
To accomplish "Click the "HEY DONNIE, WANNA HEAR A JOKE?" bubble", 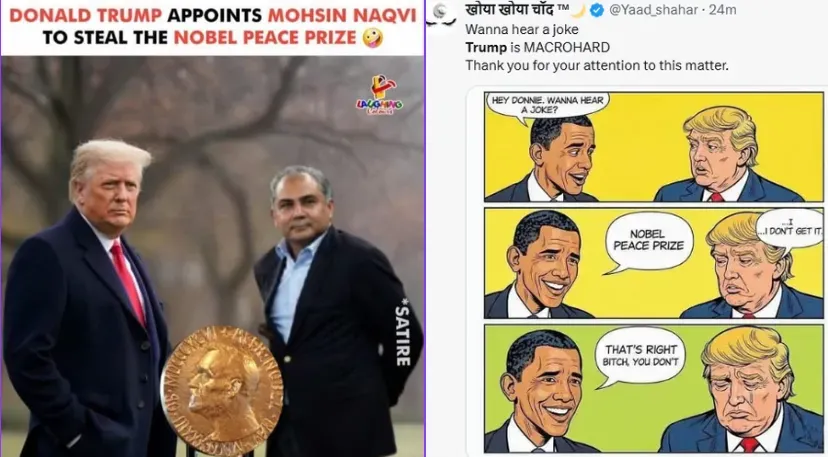I will click(547, 105).
